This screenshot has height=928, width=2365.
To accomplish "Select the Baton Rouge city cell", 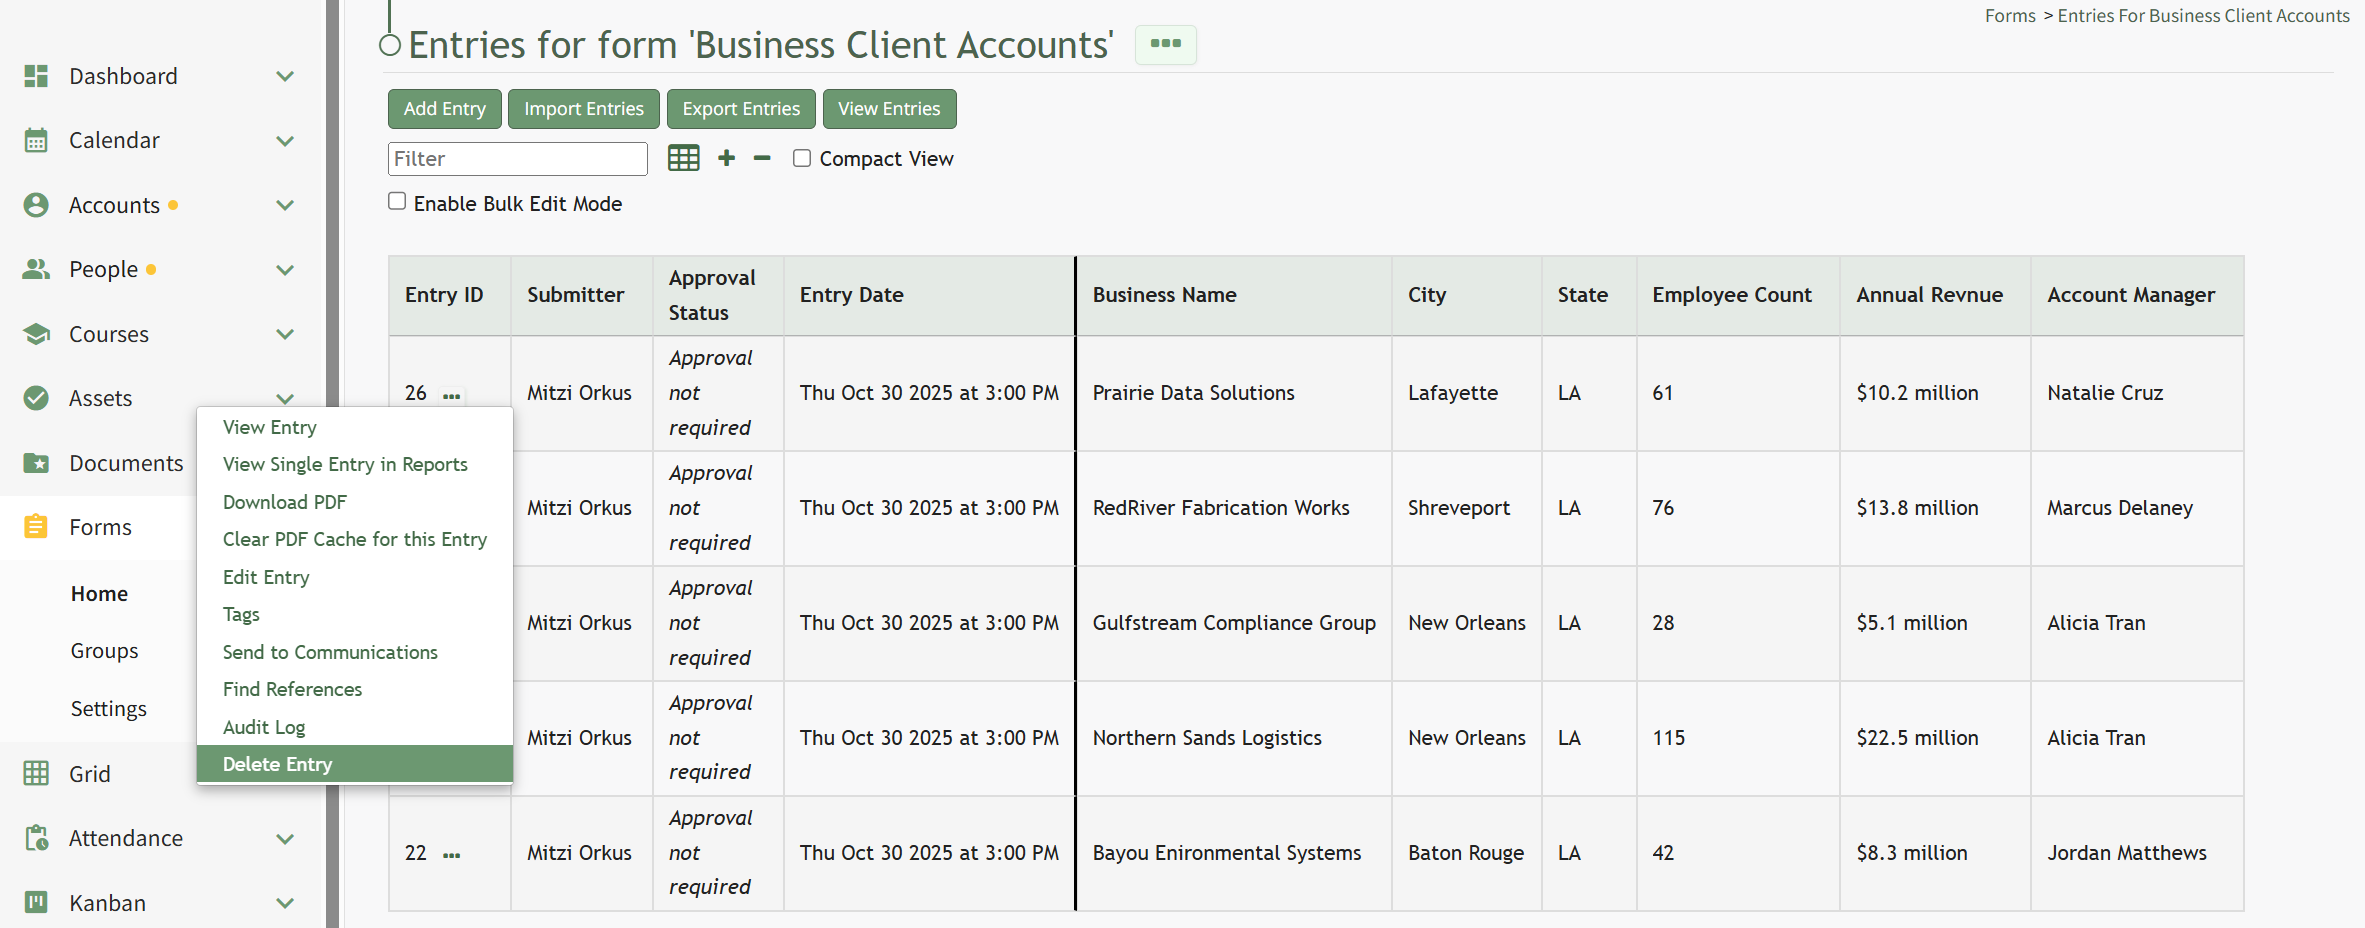I will click(x=1466, y=853).
